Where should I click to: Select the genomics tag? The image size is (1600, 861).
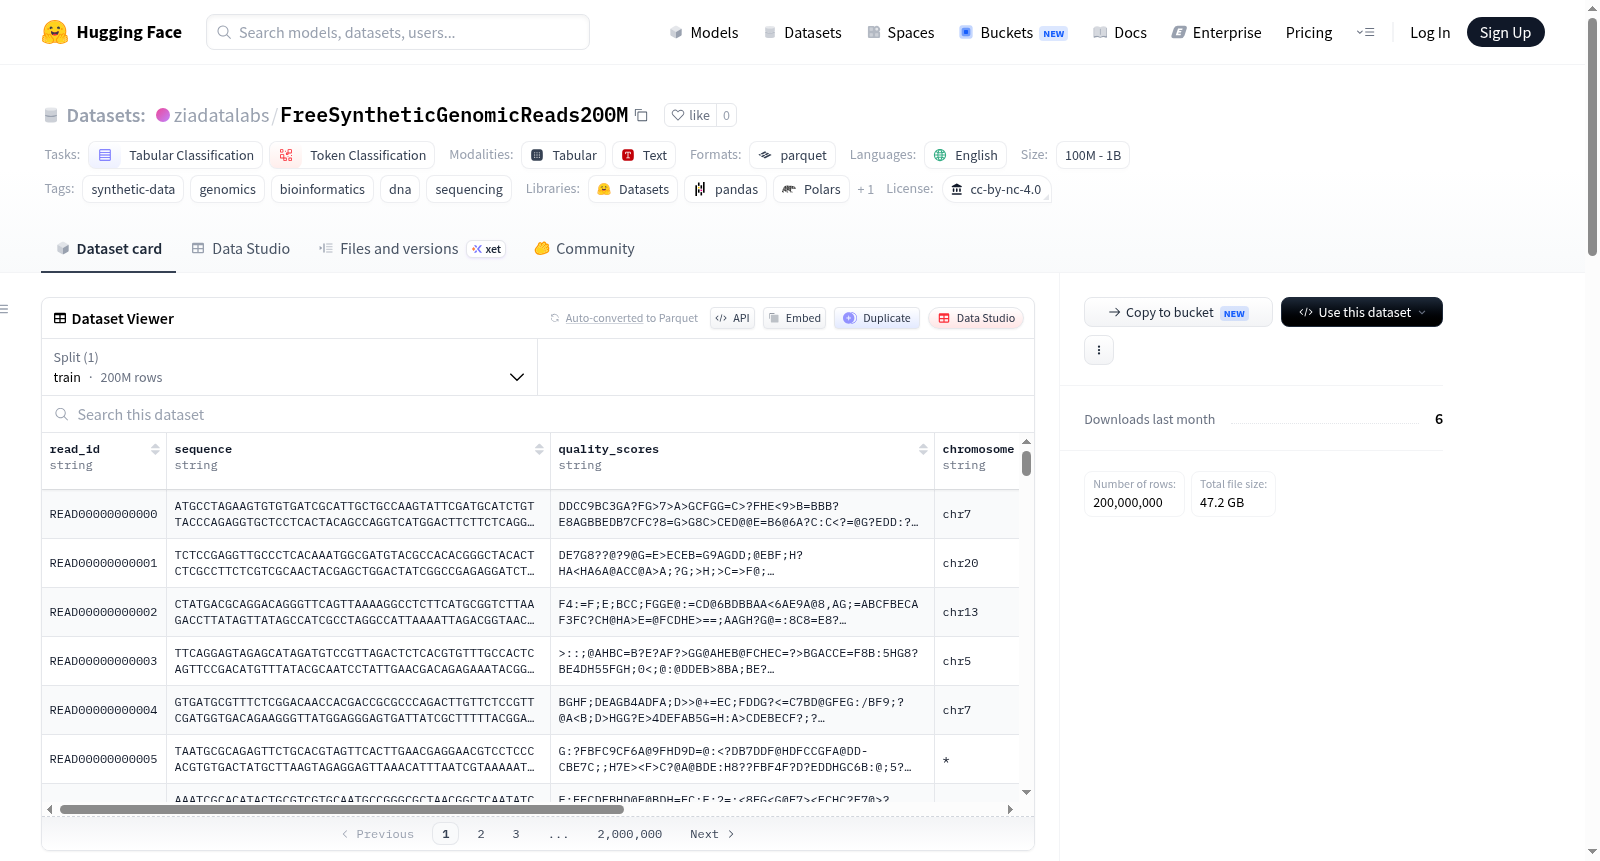tap(228, 189)
